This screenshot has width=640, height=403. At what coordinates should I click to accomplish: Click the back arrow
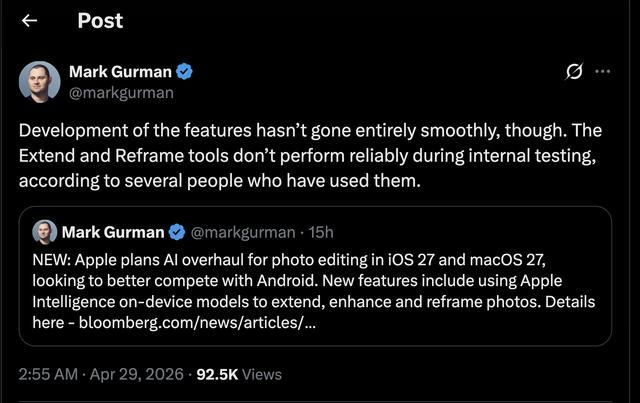click(x=30, y=20)
